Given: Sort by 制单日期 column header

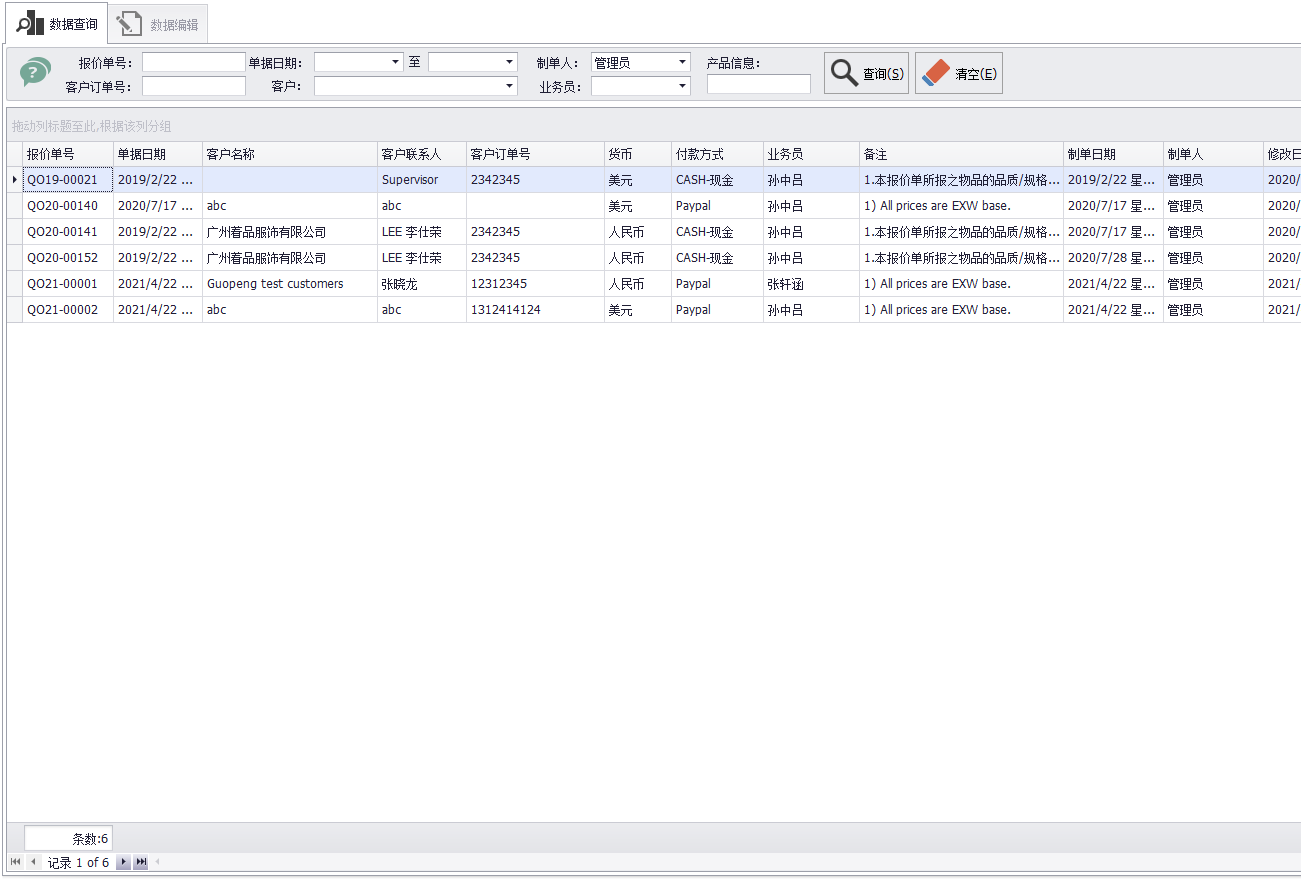Looking at the screenshot, I should [x=1113, y=154].
